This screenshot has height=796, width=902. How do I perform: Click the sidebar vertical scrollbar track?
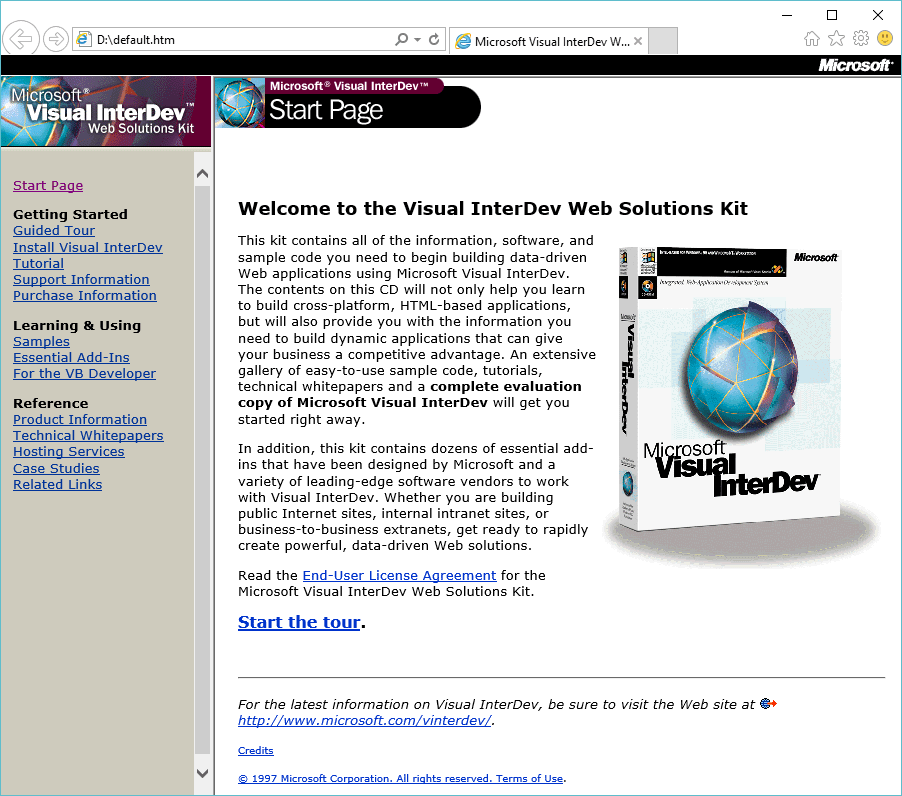(x=202, y=469)
